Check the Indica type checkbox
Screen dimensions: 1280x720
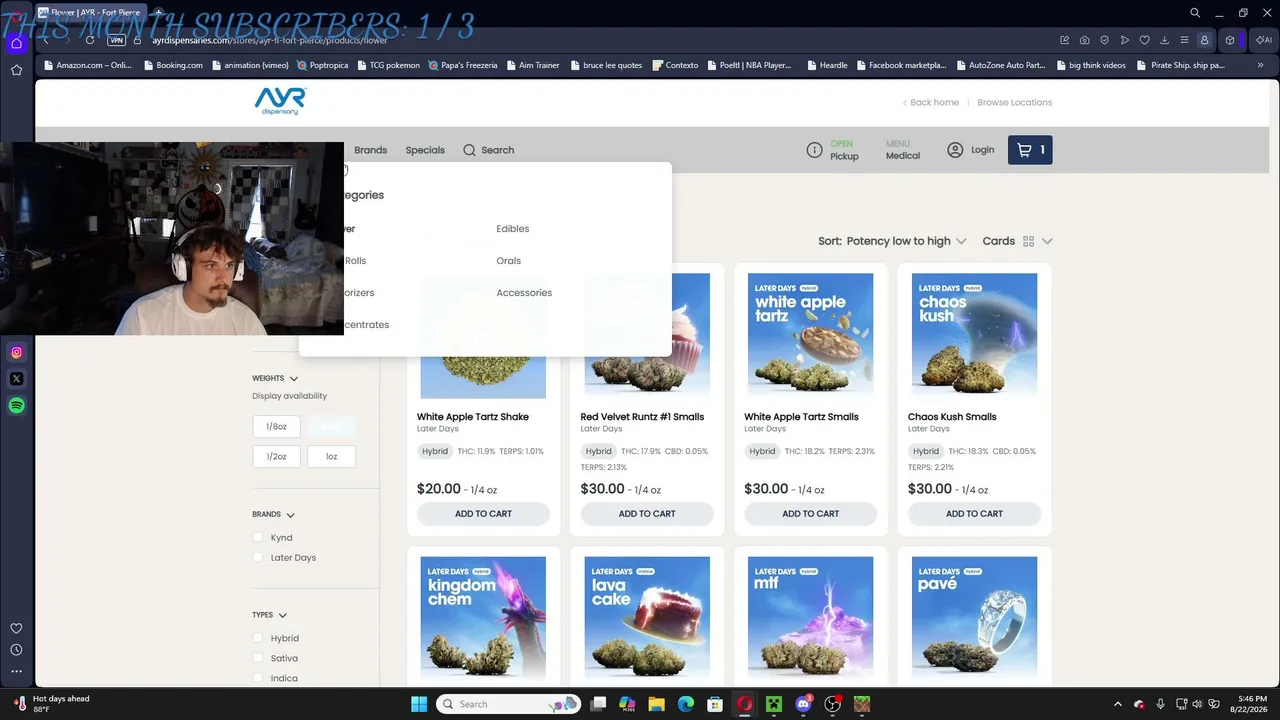coord(258,678)
